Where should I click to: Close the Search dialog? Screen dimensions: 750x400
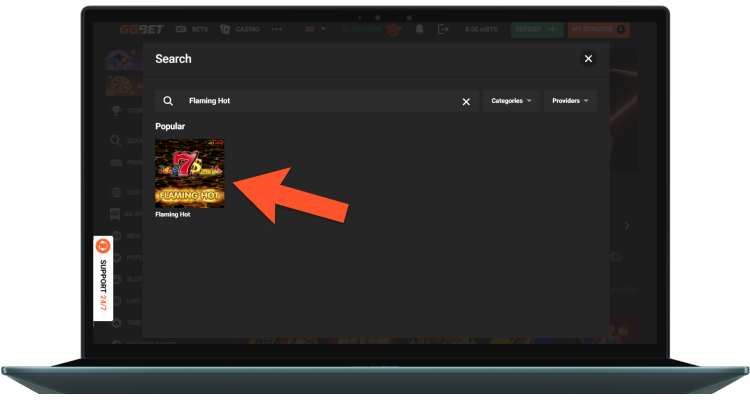point(588,59)
